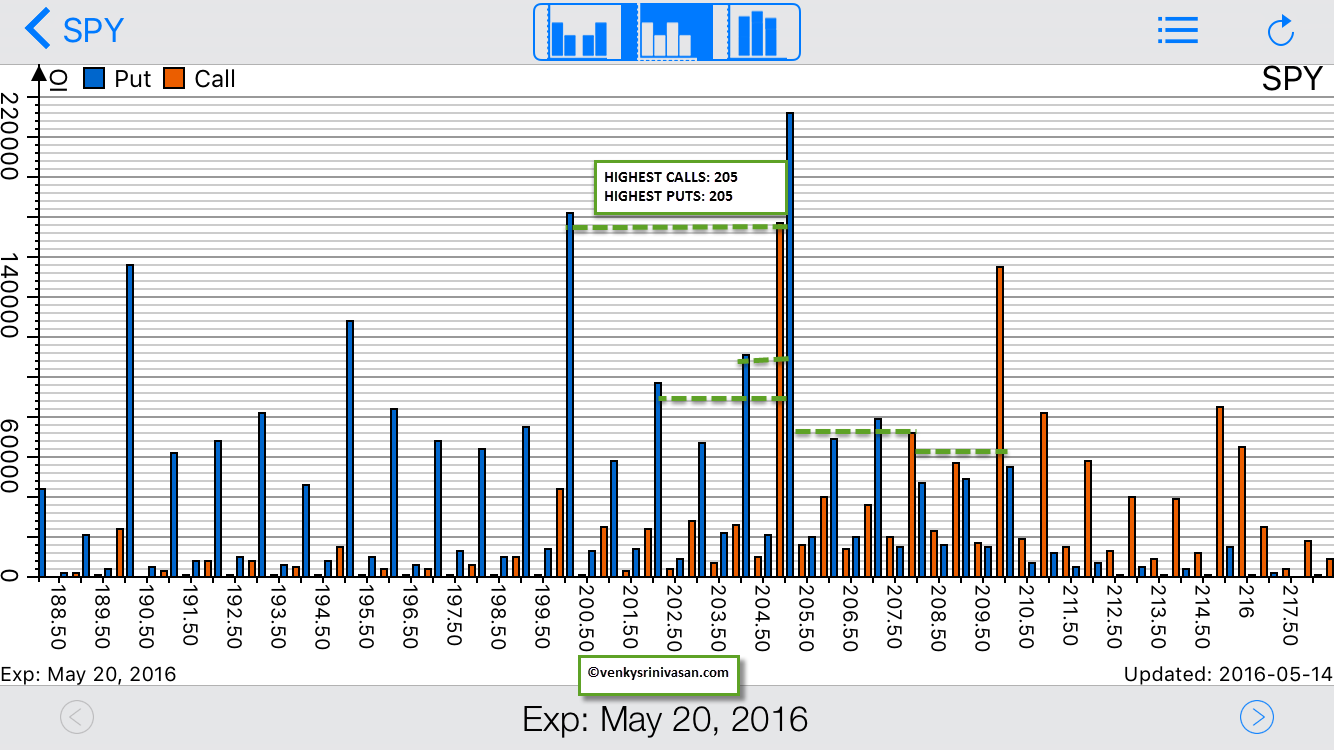Tap the 200.50 strike axis label
Screen dimensions: 1334x750
587,616
